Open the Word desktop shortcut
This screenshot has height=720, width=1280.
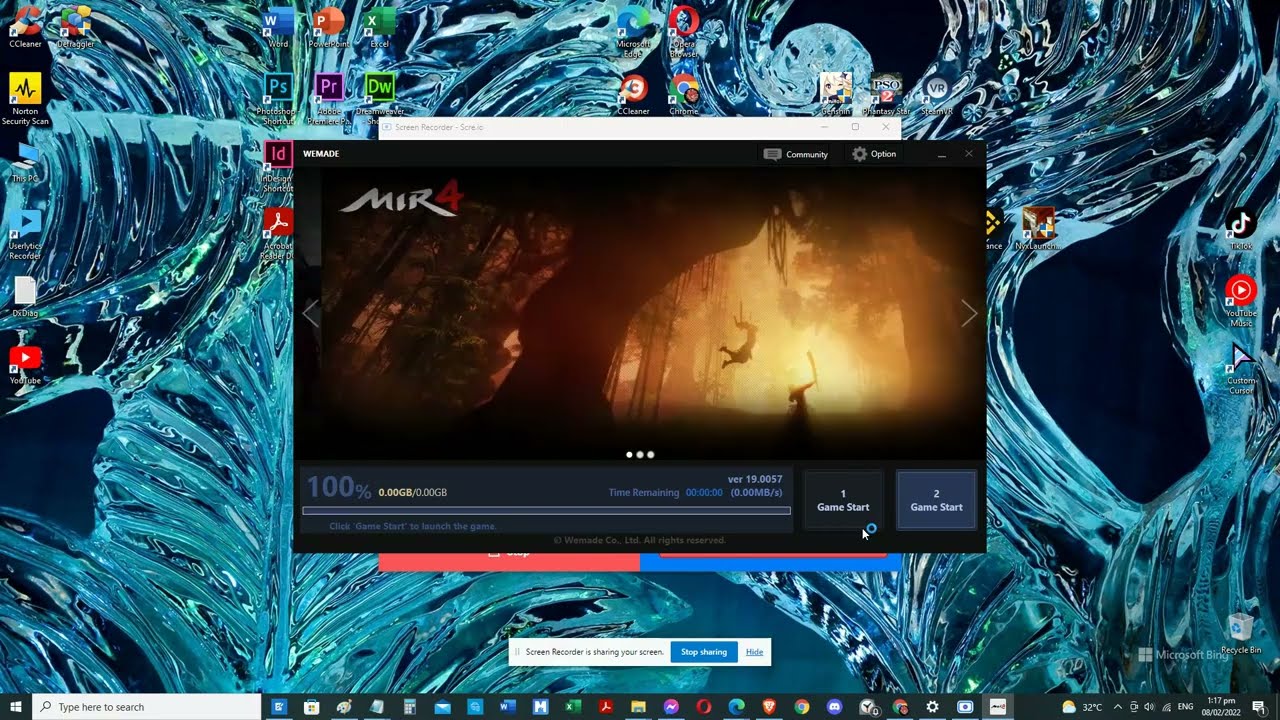tap(277, 27)
